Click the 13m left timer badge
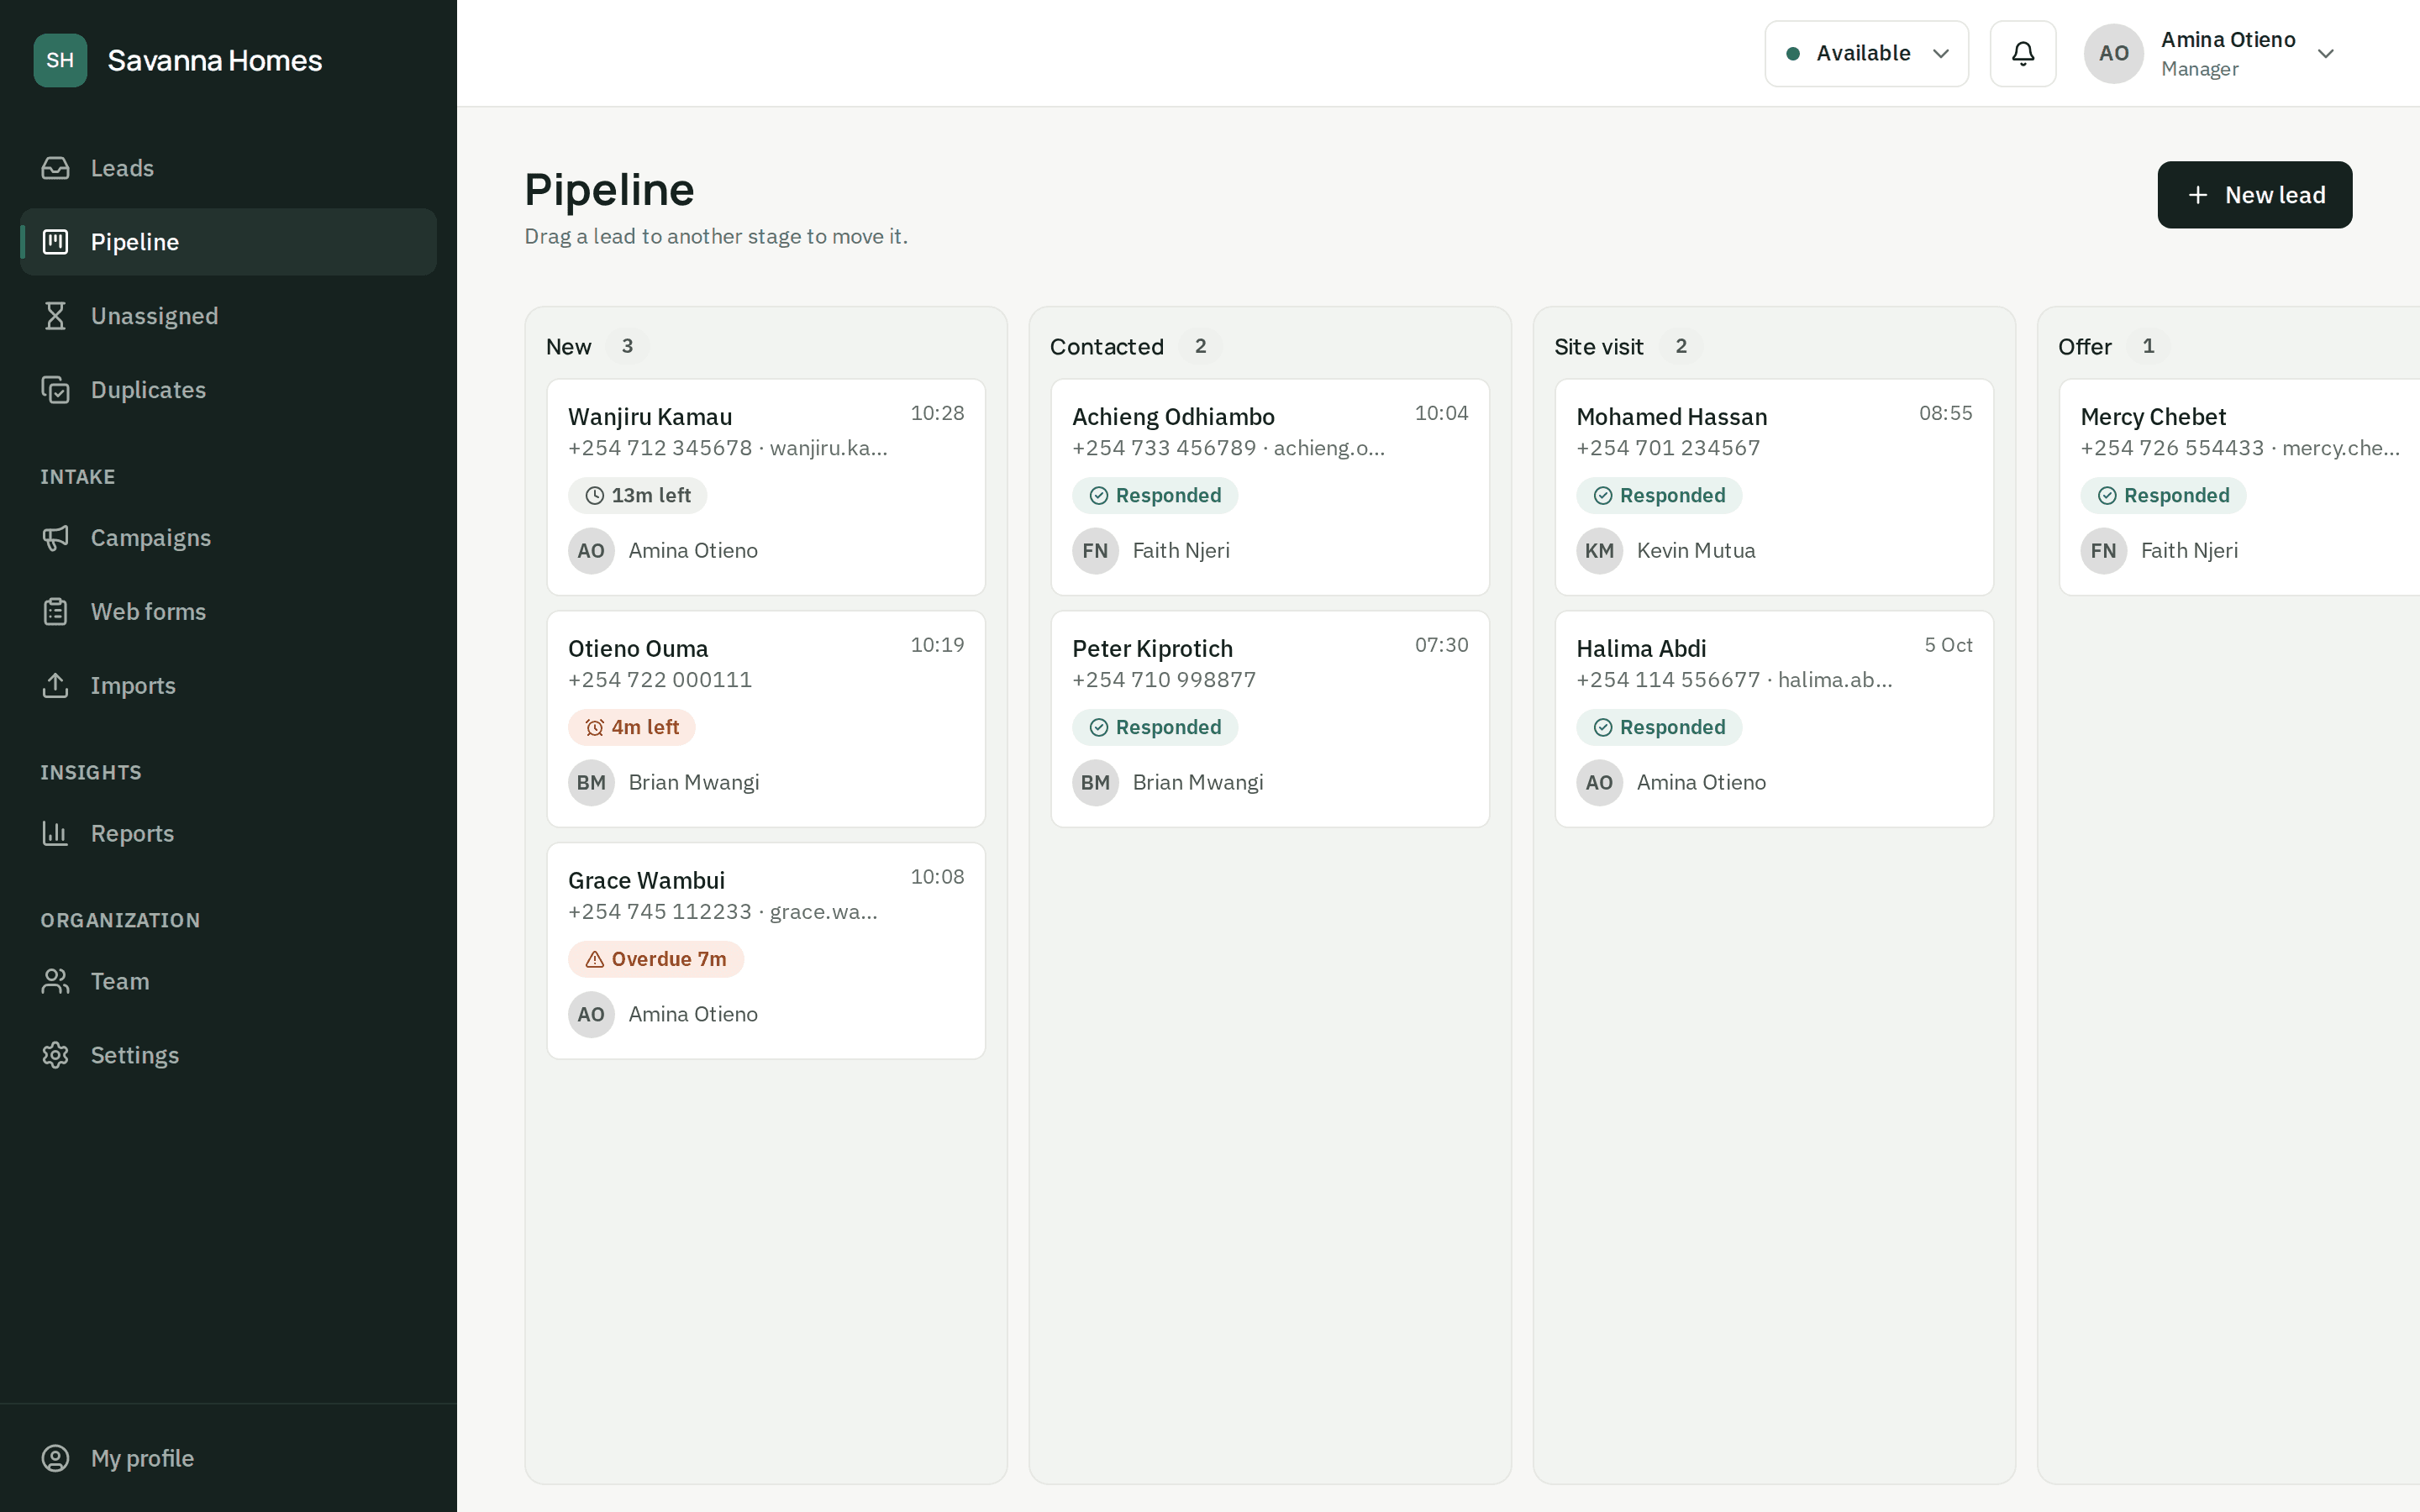The width and height of the screenshot is (2420, 1512). click(637, 495)
